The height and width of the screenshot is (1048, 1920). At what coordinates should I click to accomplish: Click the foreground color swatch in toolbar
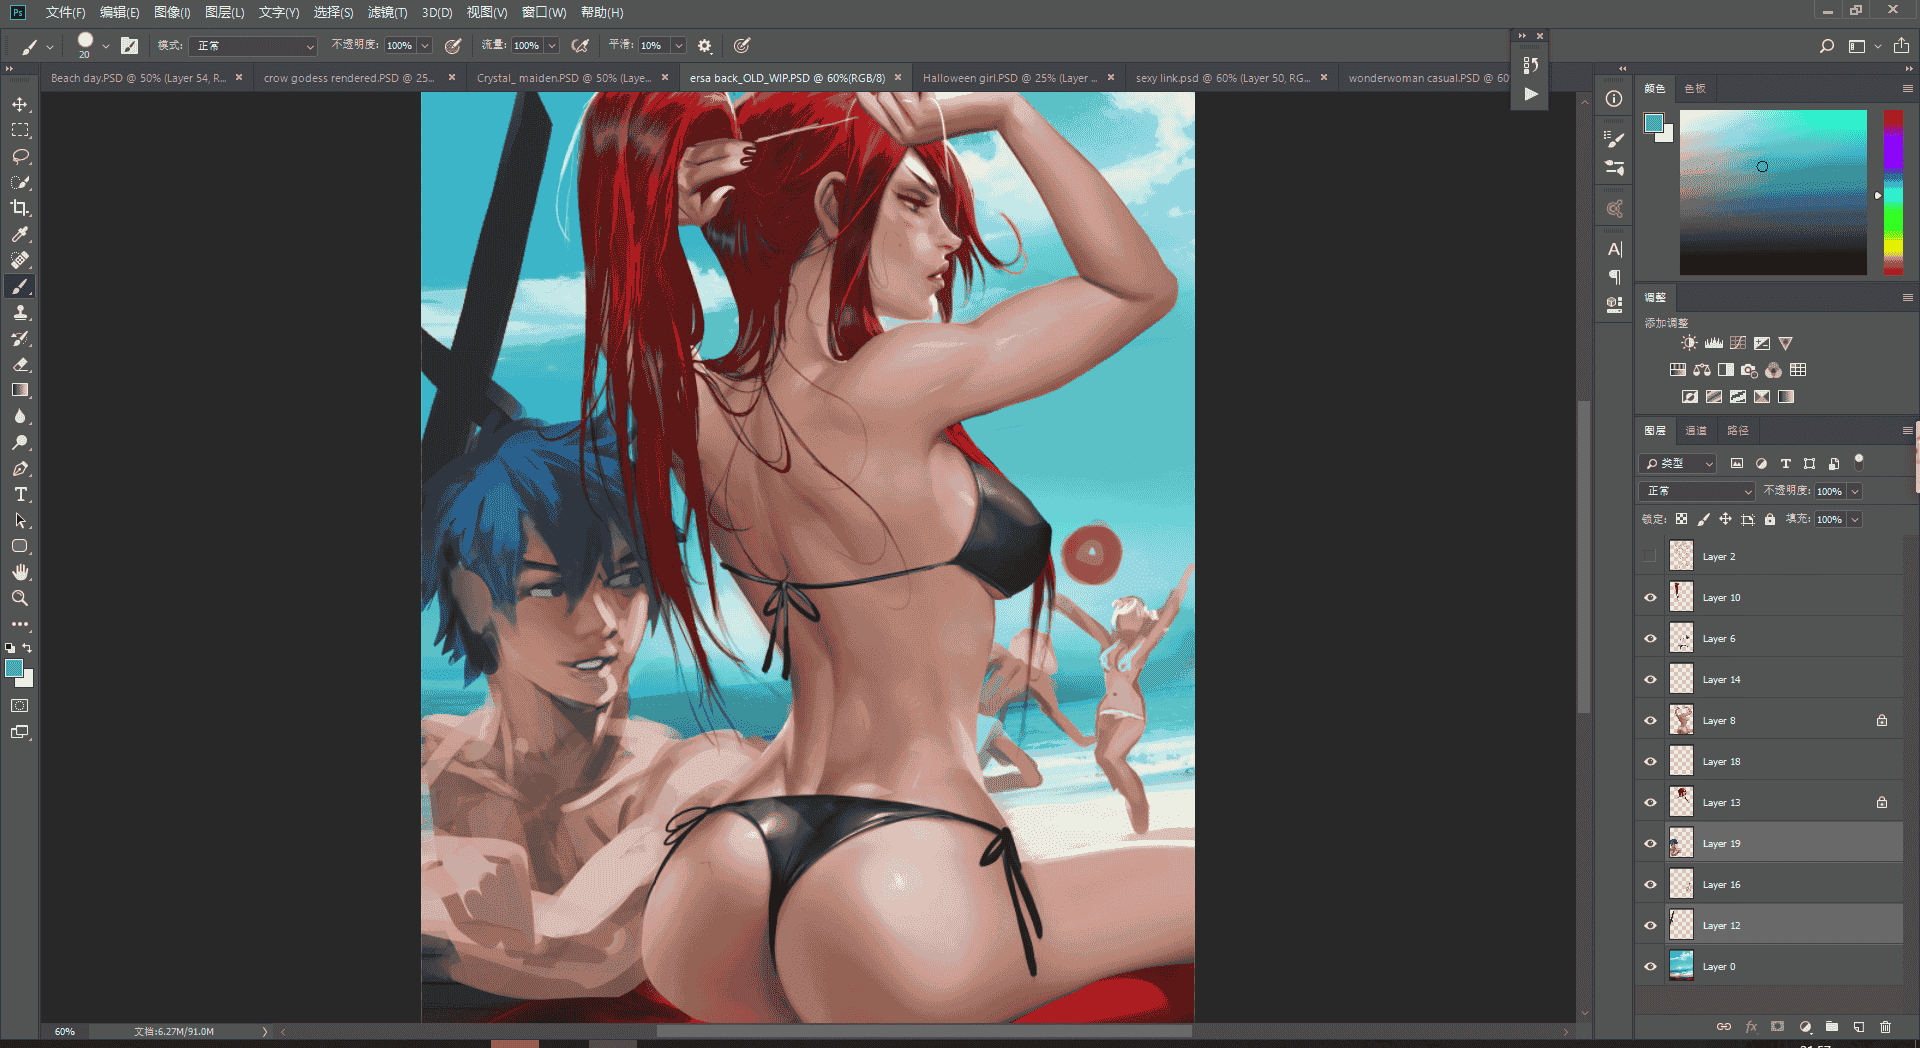point(14,668)
